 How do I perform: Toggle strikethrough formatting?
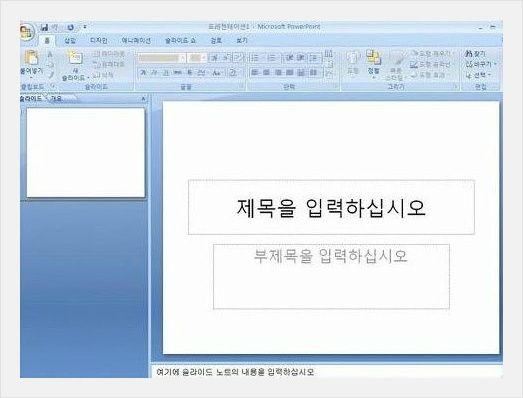(x=177, y=72)
